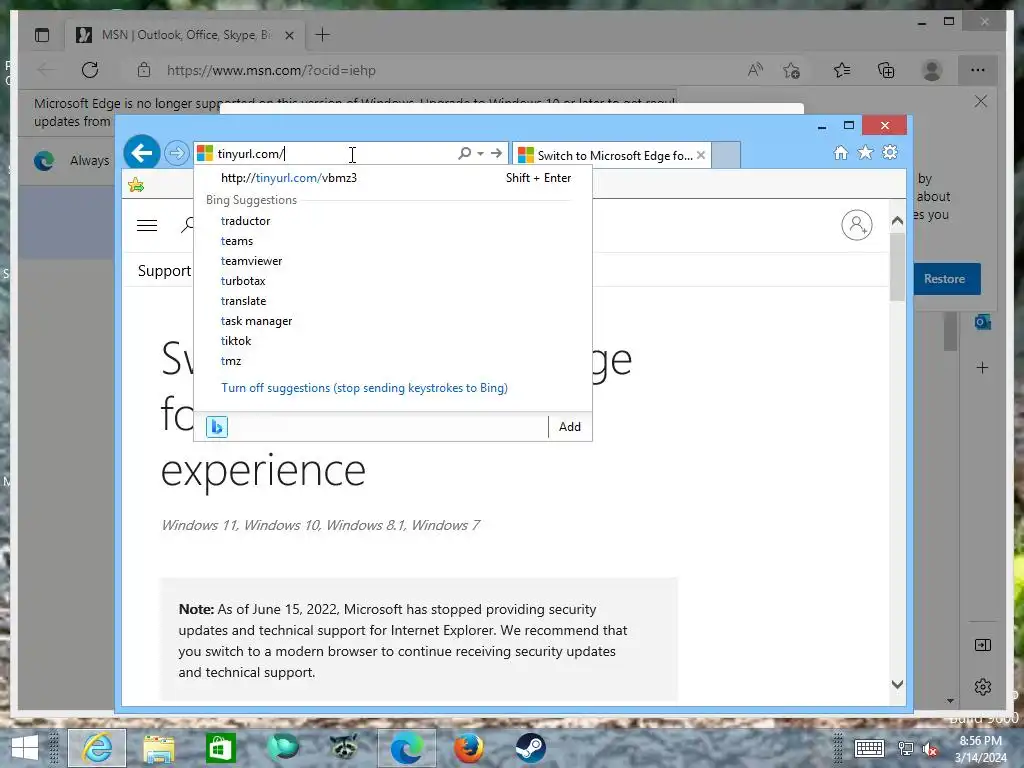Click the Go arrow in IE address bar

click(x=496, y=153)
